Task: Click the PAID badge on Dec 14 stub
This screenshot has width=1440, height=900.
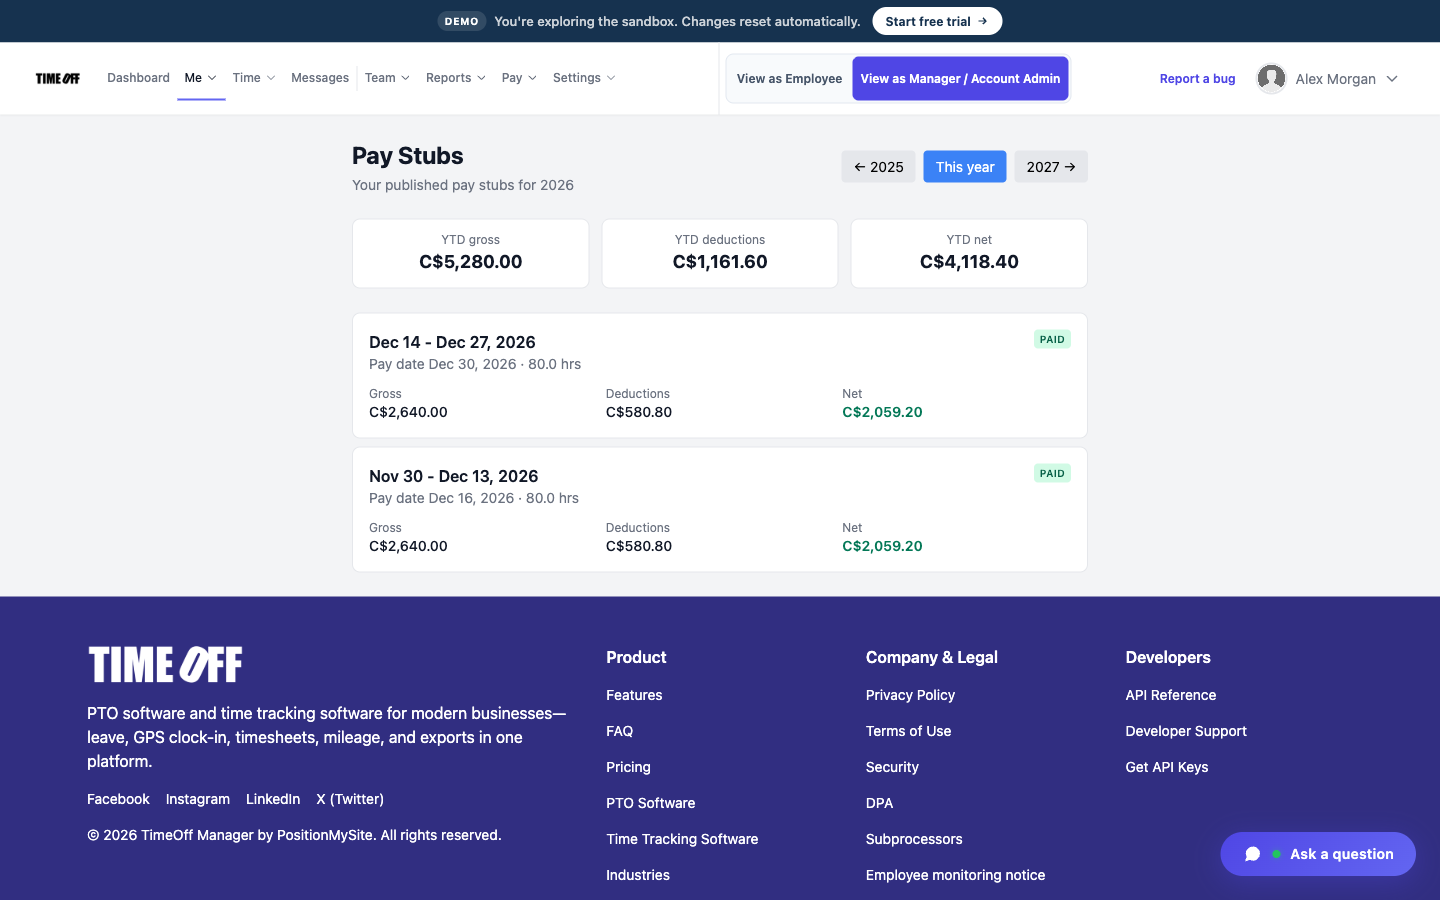Action: tap(1052, 340)
